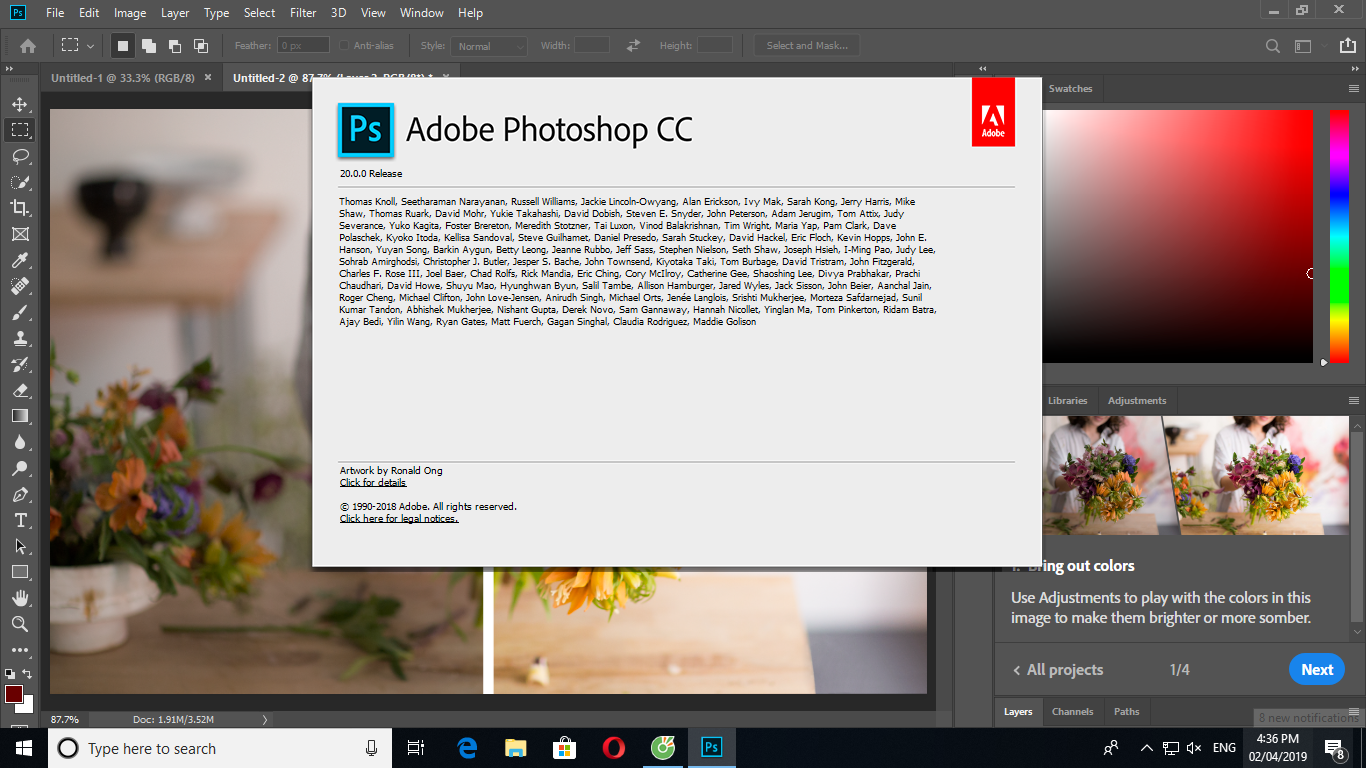This screenshot has height=768, width=1366.
Task: Select the Crop tool
Action: [x=20, y=208]
